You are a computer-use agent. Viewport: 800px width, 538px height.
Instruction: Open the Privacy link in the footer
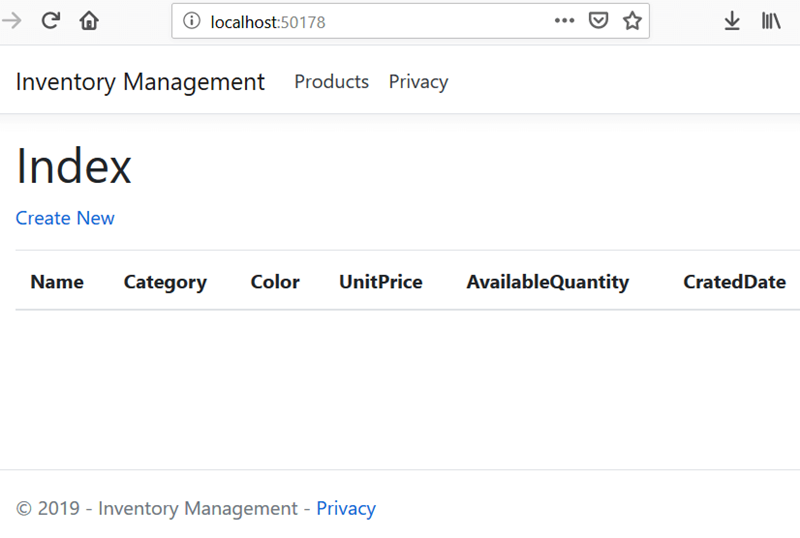346,508
